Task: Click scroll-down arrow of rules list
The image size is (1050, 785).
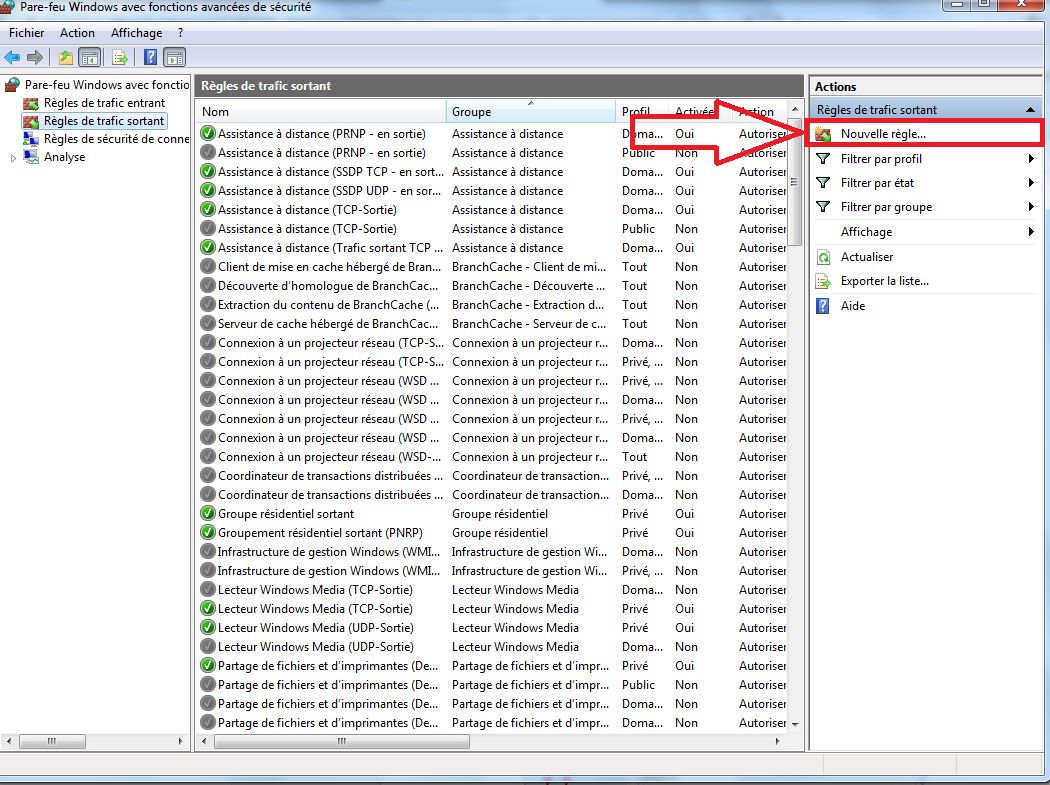Action: click(795, 724)
